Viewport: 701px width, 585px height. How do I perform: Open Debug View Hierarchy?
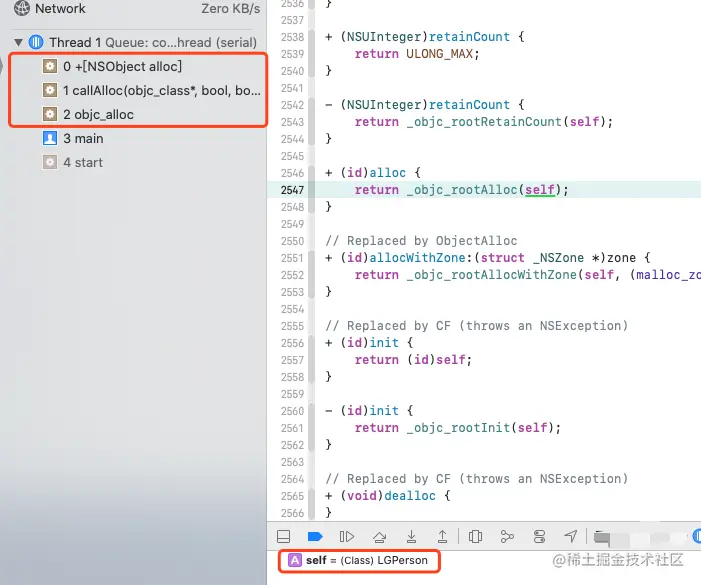[x=475, y=536]
